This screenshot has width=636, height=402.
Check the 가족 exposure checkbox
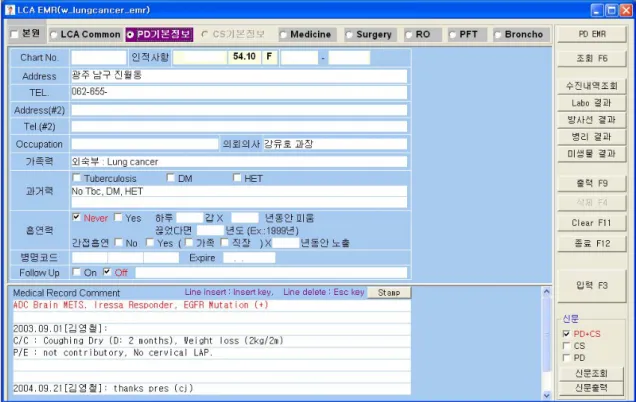coord(189,242)
